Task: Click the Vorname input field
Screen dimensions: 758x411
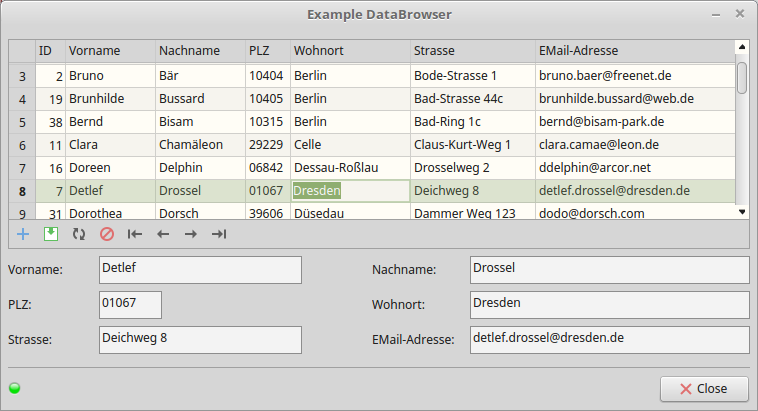Action: click(200, 270)
